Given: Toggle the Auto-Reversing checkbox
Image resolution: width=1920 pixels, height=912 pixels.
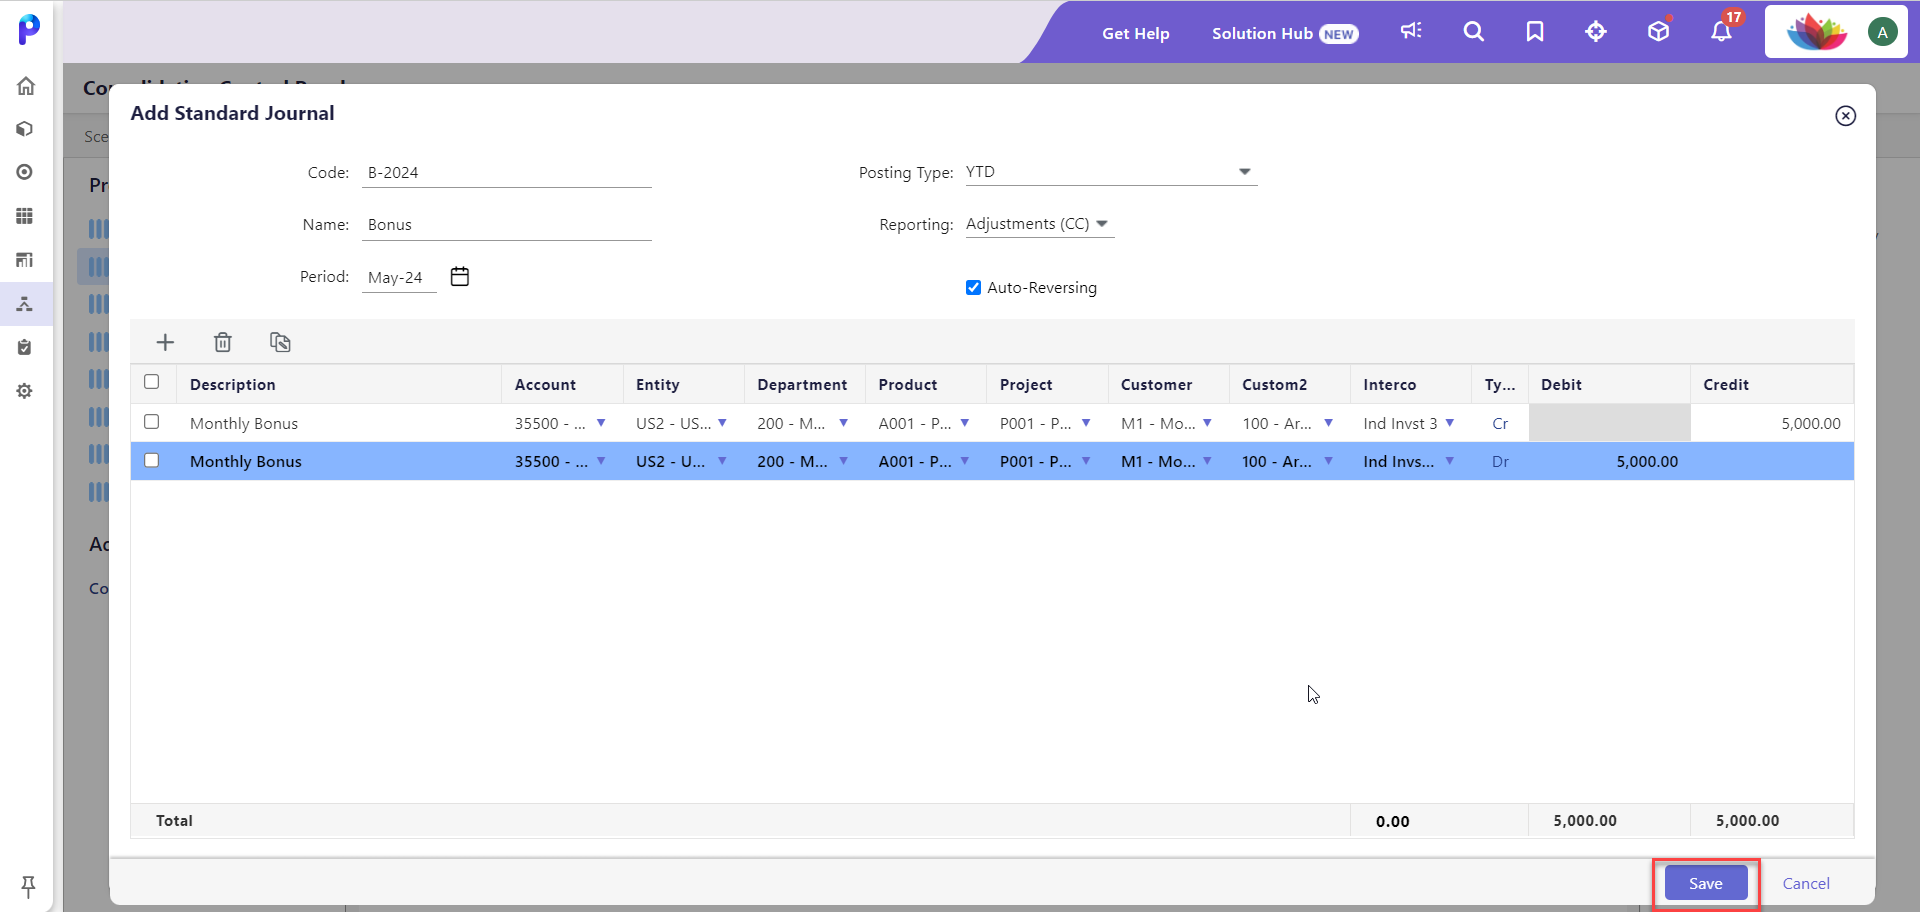Looking at the screenshot, I should [973, 288].
